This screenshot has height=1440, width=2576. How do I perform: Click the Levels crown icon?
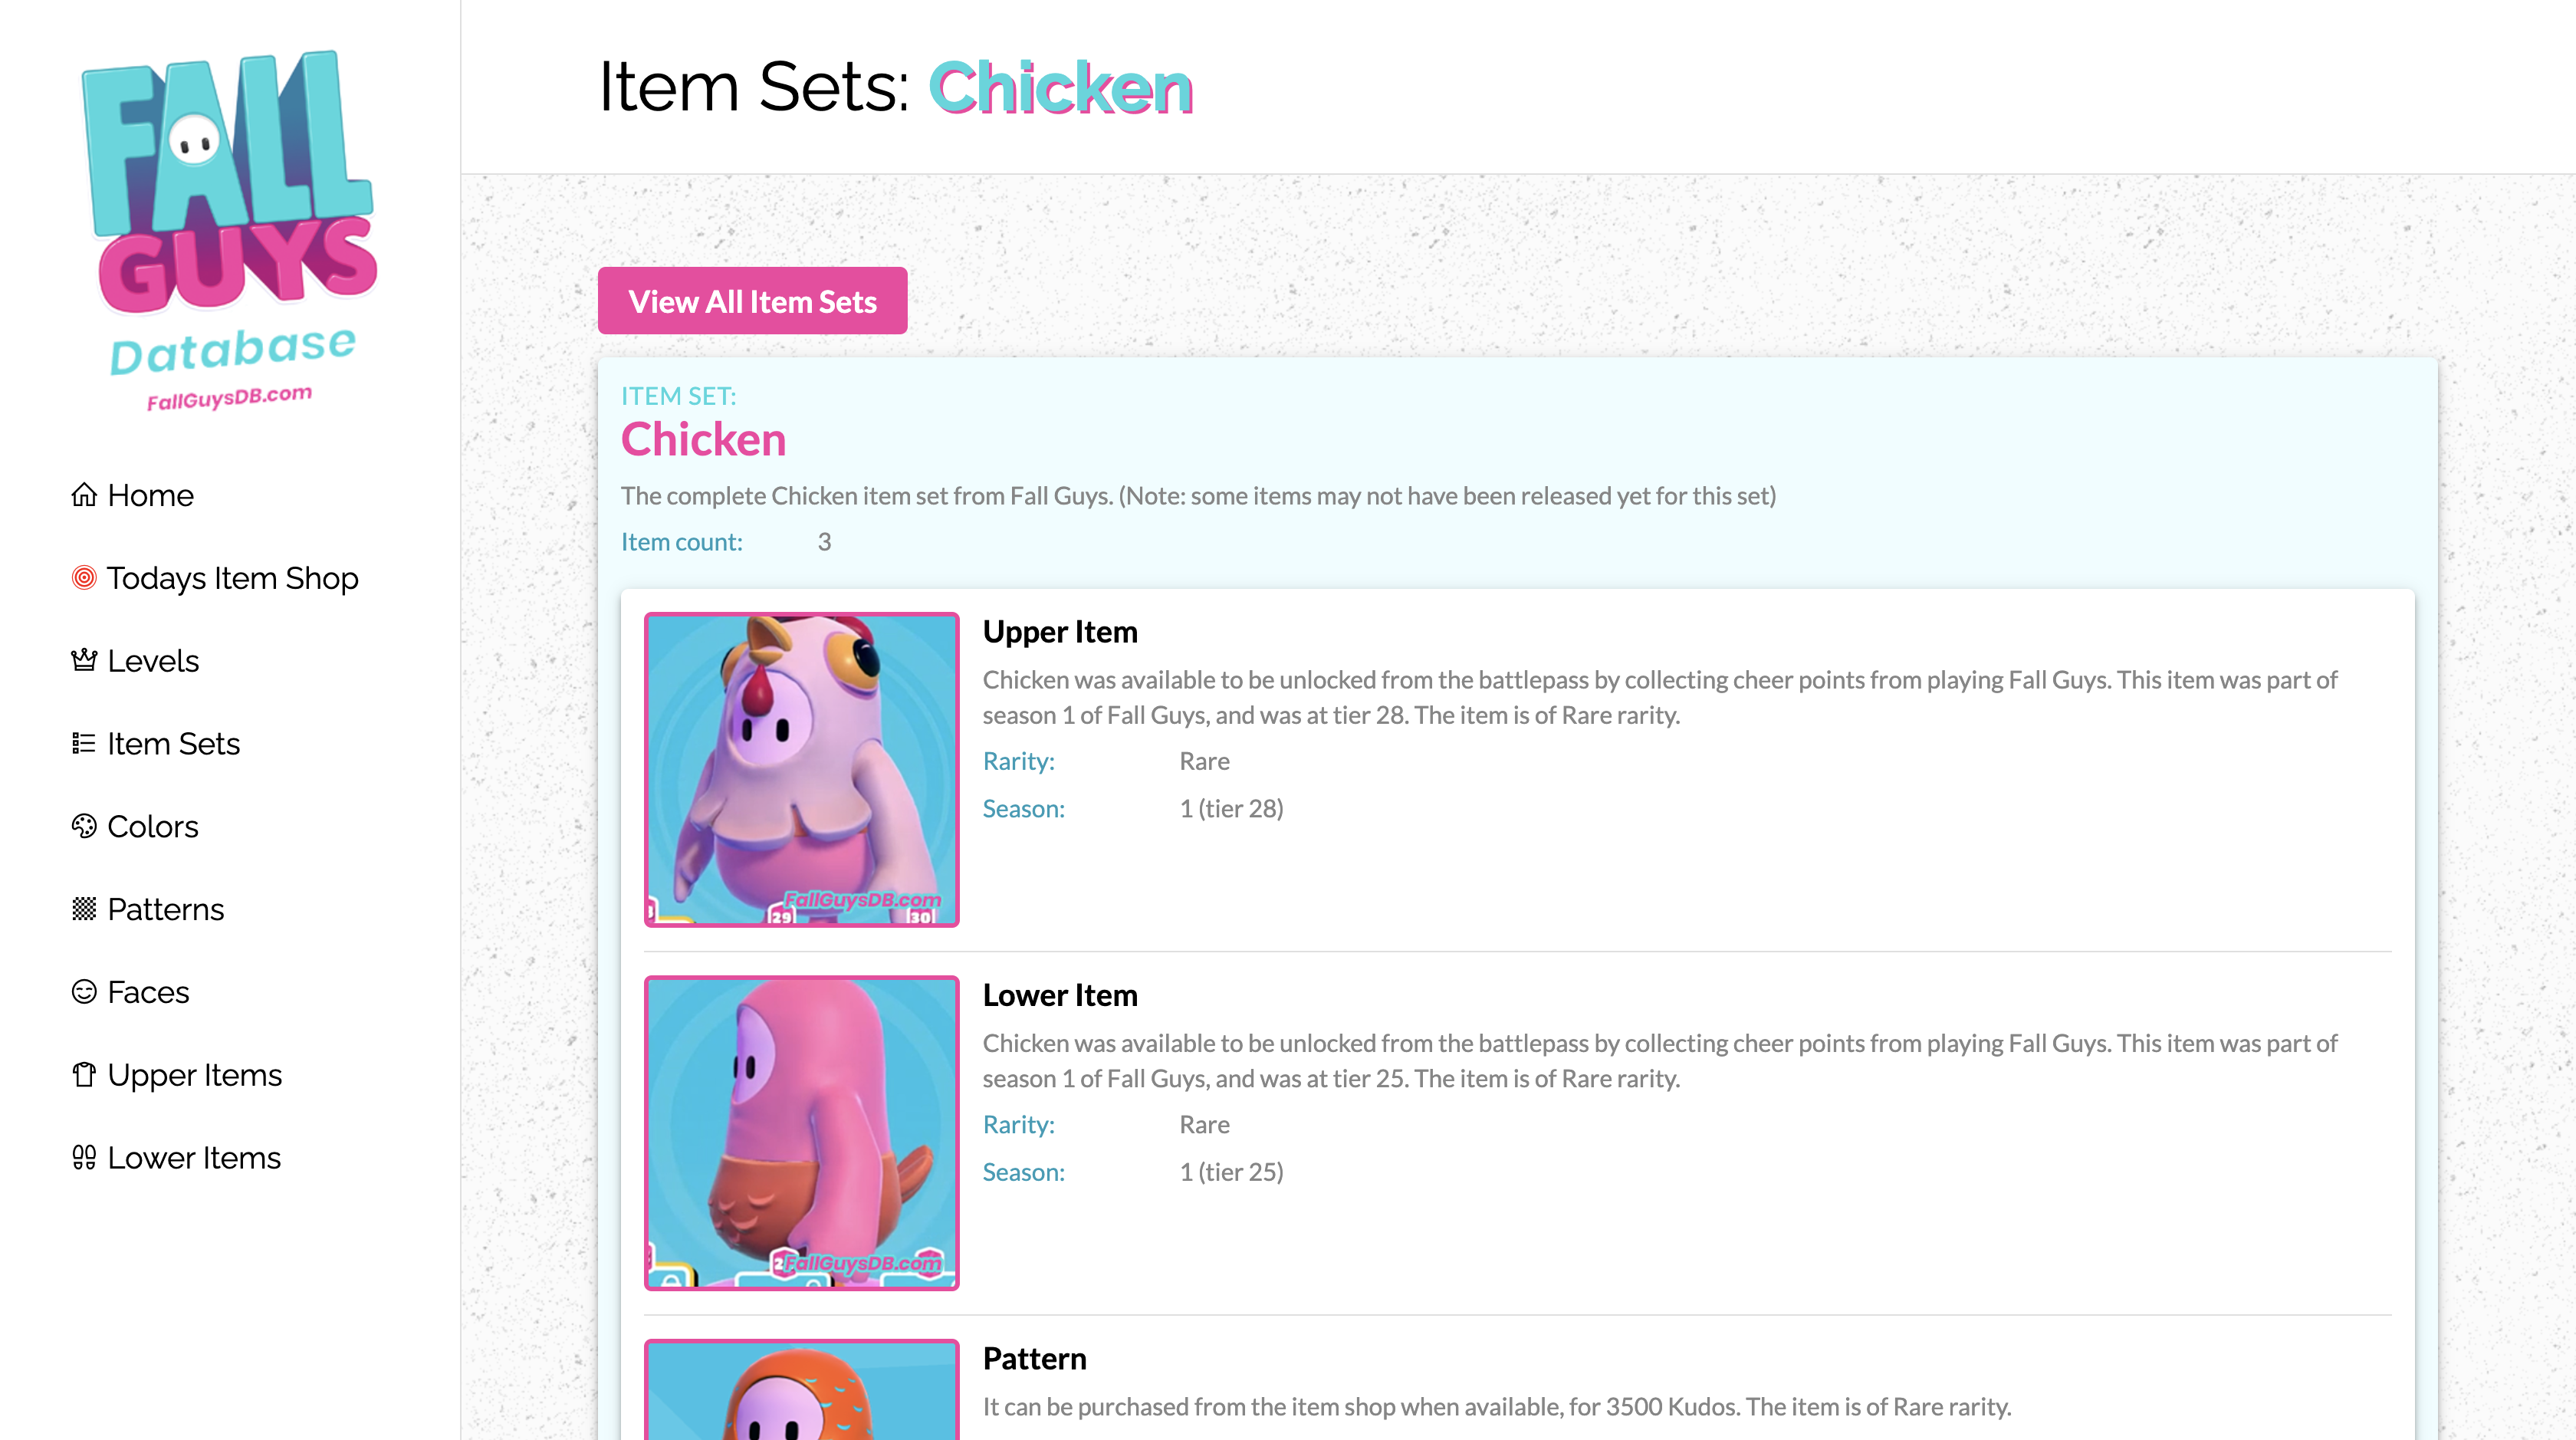tap(84, 660)
